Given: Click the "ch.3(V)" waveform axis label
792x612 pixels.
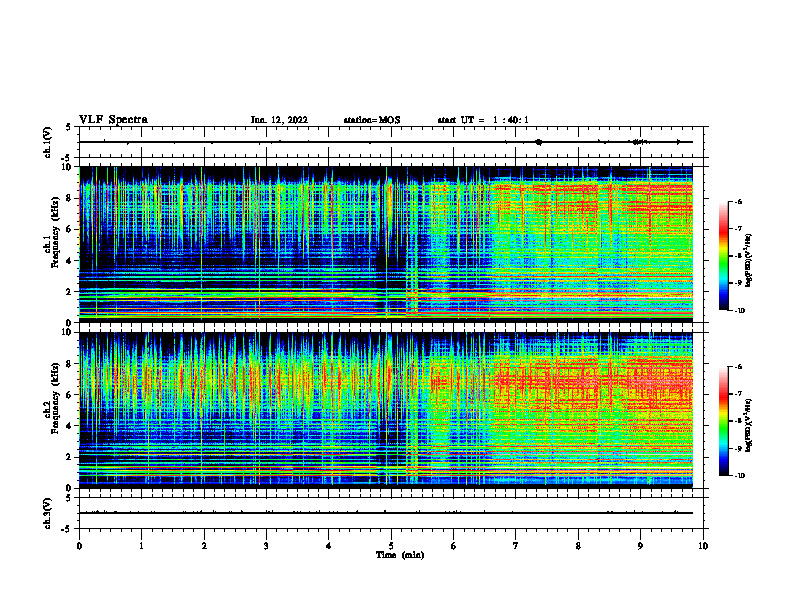Looking at the screenshot, I should (x=48, y=513).
